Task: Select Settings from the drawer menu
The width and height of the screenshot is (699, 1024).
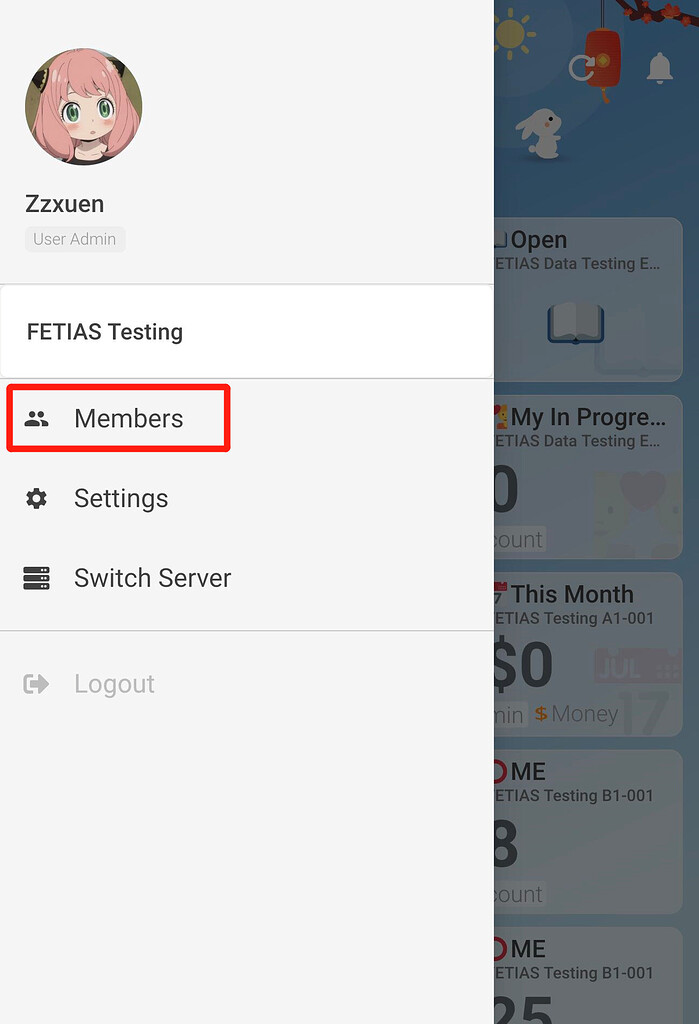Action: 121,497
